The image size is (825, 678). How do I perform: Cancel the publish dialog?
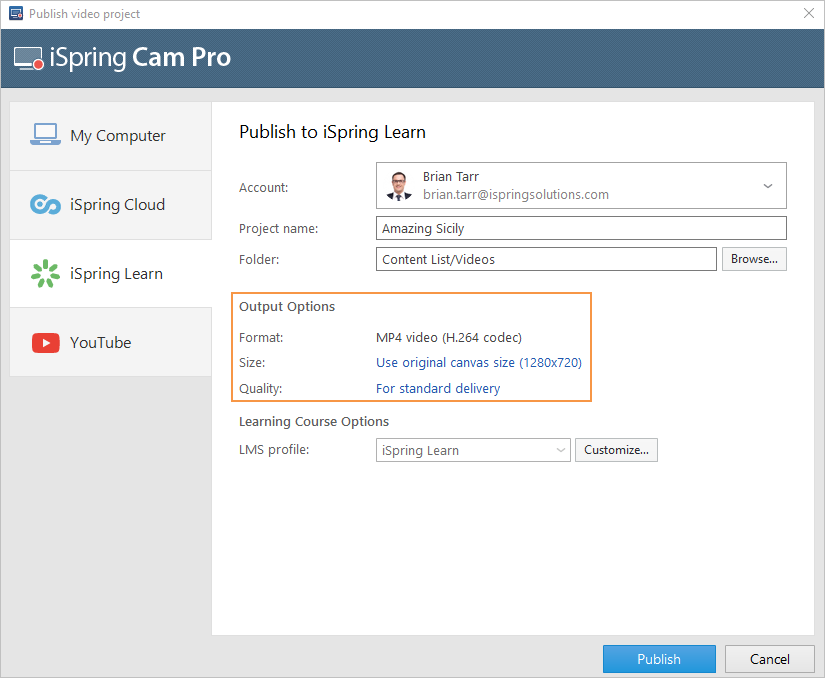[x=769, y=659]
